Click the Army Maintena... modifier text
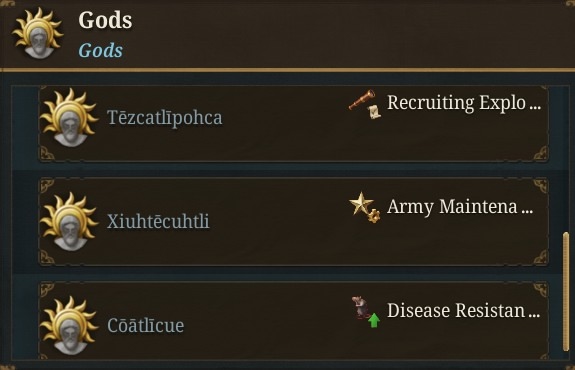This screenshot has width=575, height=370. (x=460, y=206)
